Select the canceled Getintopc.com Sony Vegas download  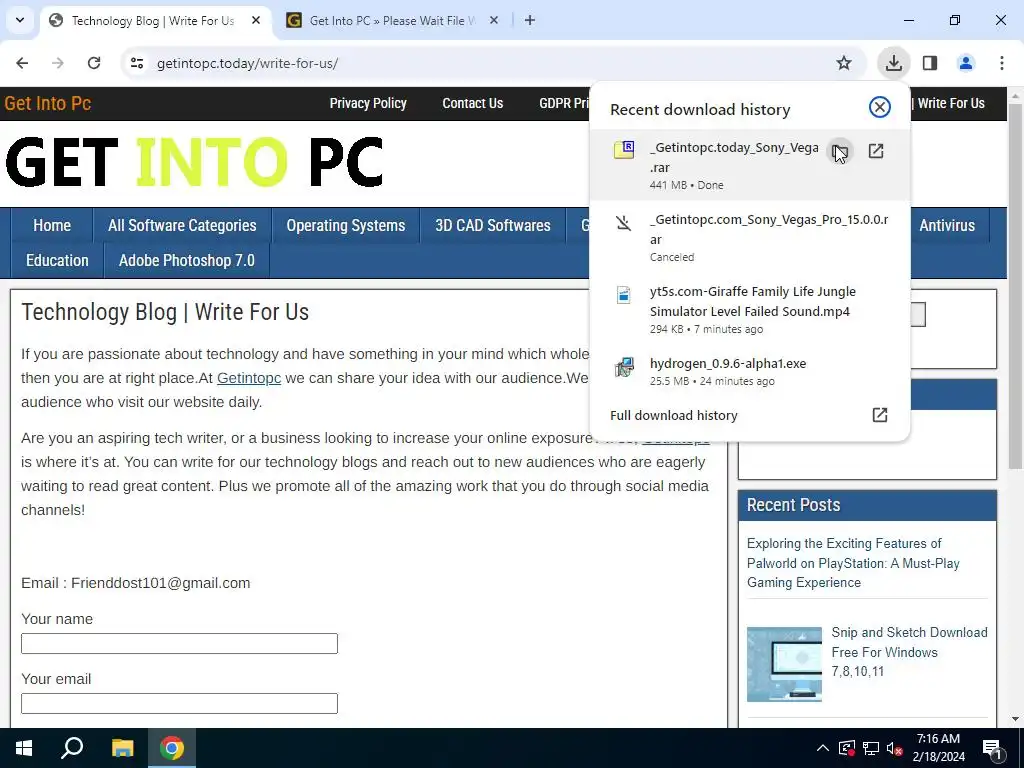coord(750,236)
